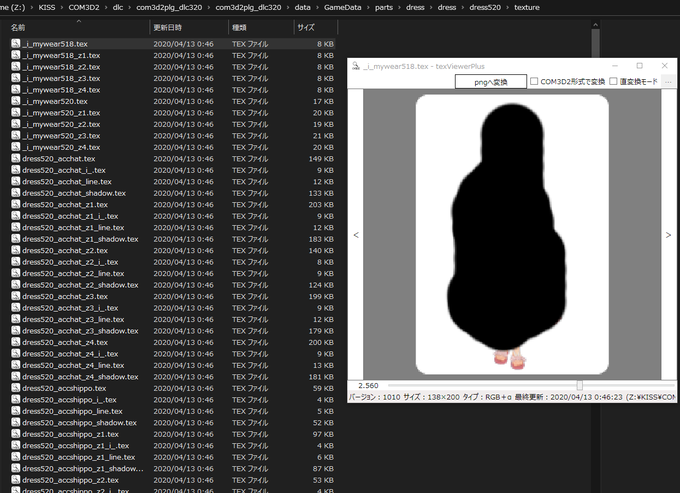Screen dimensions: 680x493
Task: Select file _i_mywear520_z1.tex
Action: (x=61, y=113)
